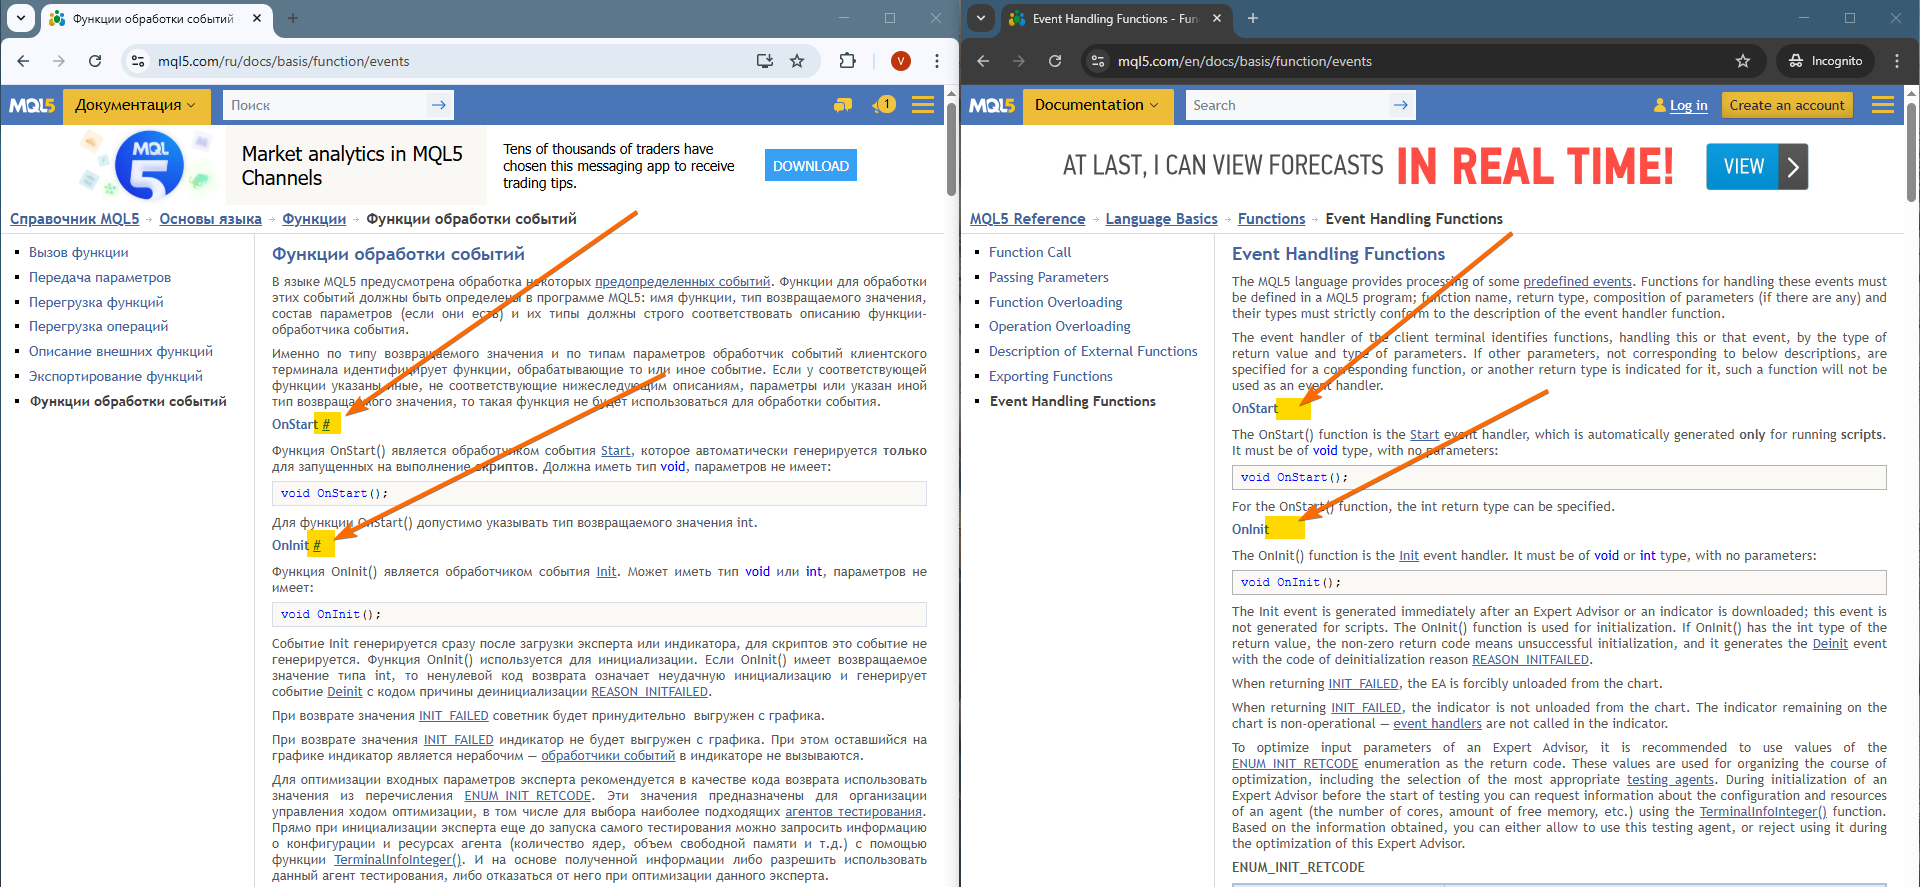Open 'Function Overloading' in the sidebar
1920x887 pixels.
pyautogui.click(x=1055, y=302)
